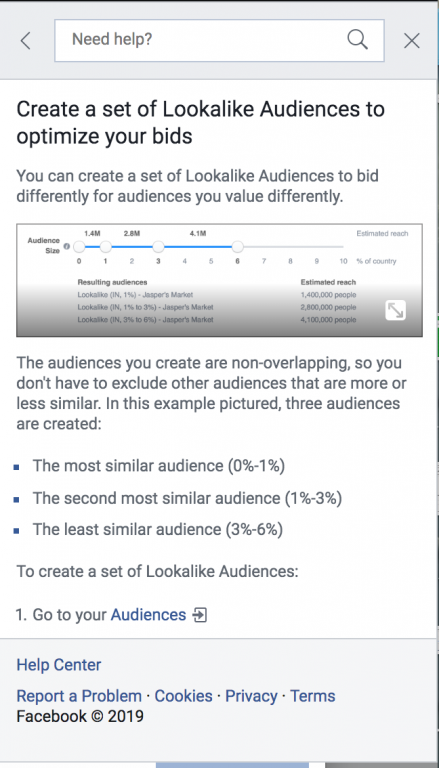Image resolution: width=439 pixels, height=768 pixels.
Task: Click the external link icon after Audiences
Action: (200, 615)
